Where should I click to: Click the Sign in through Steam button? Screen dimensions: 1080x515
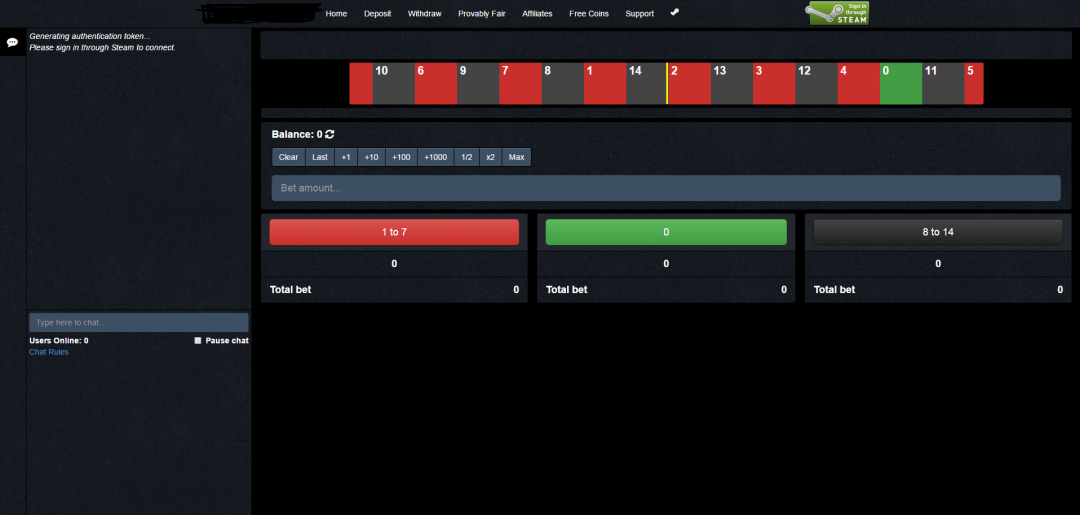[x=838, y=13]
